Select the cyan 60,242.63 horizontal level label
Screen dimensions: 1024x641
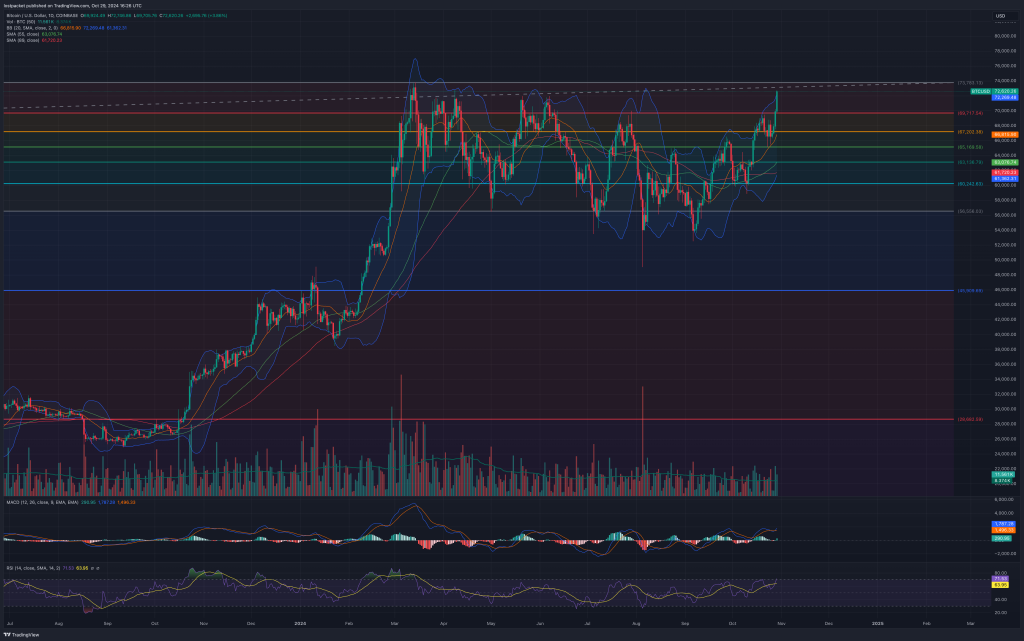970,184
